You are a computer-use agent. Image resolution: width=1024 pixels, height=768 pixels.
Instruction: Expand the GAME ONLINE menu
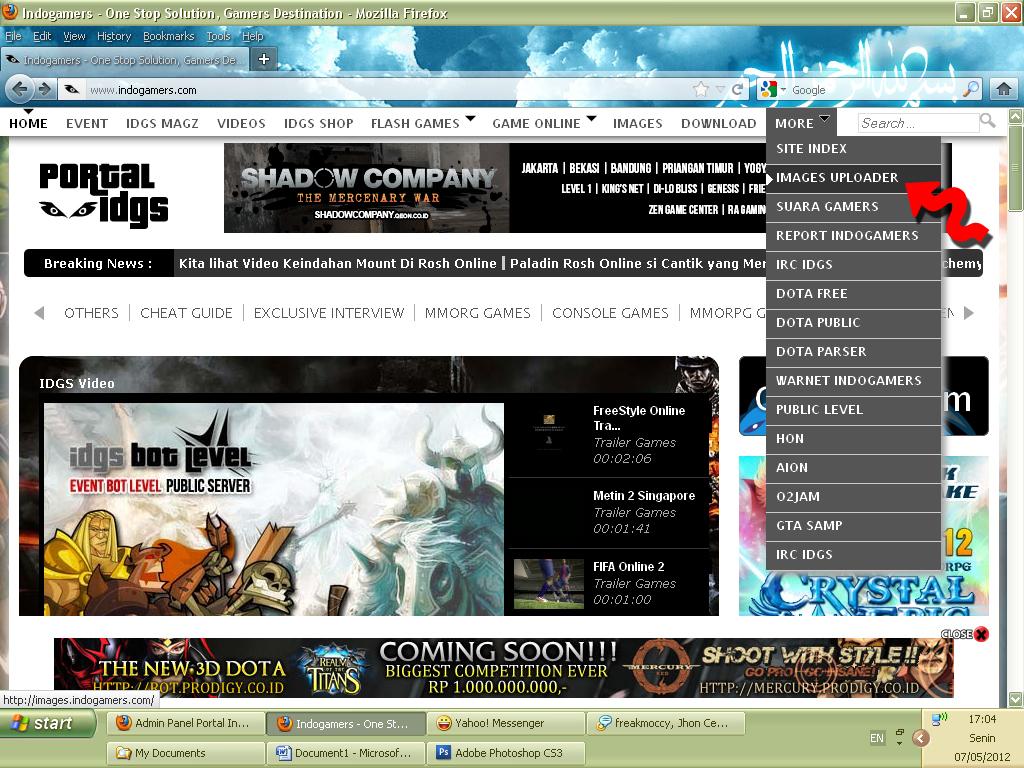543,123
